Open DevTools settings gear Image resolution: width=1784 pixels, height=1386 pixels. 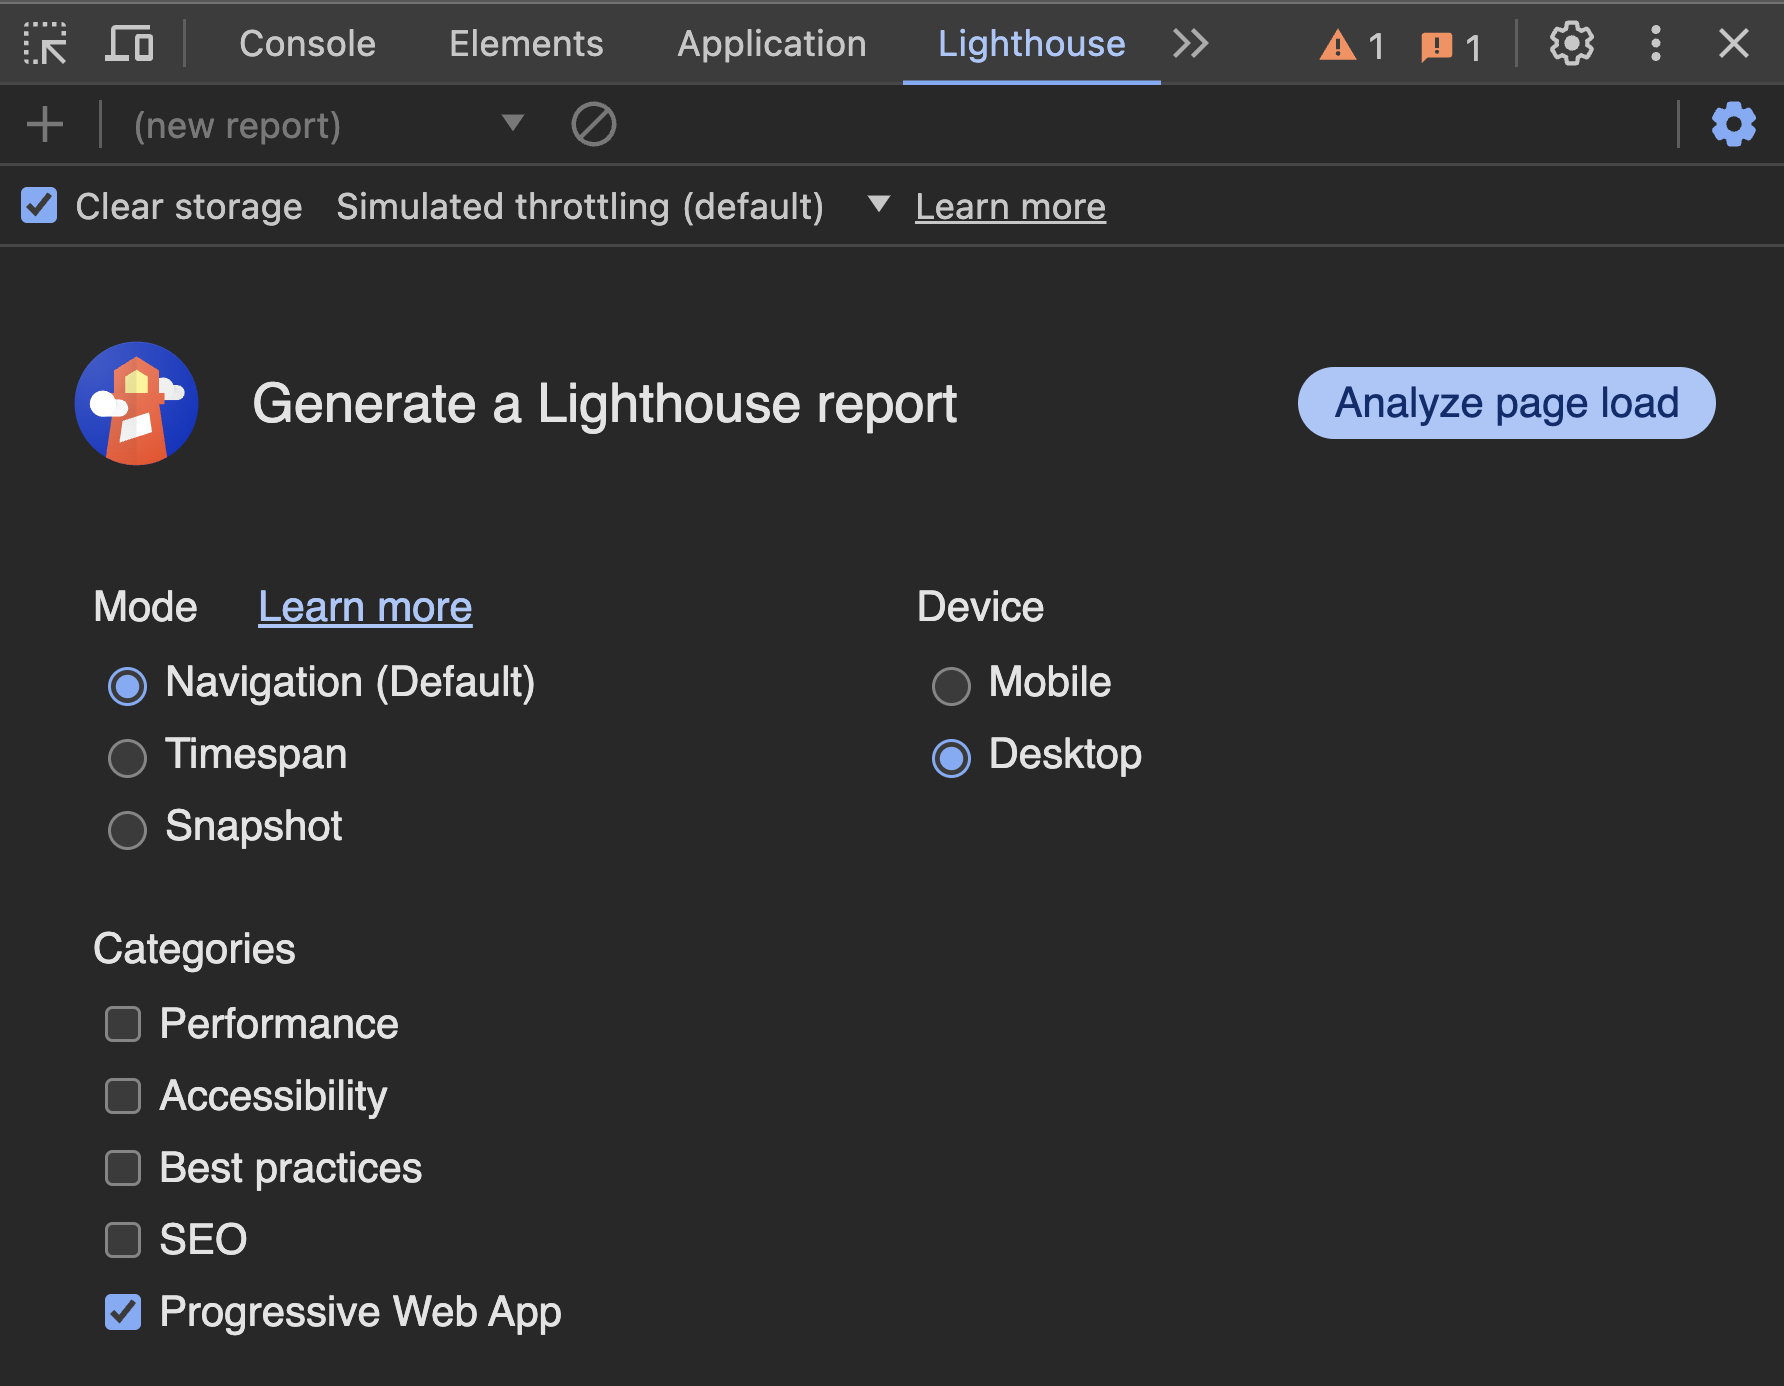(1571, 43)
